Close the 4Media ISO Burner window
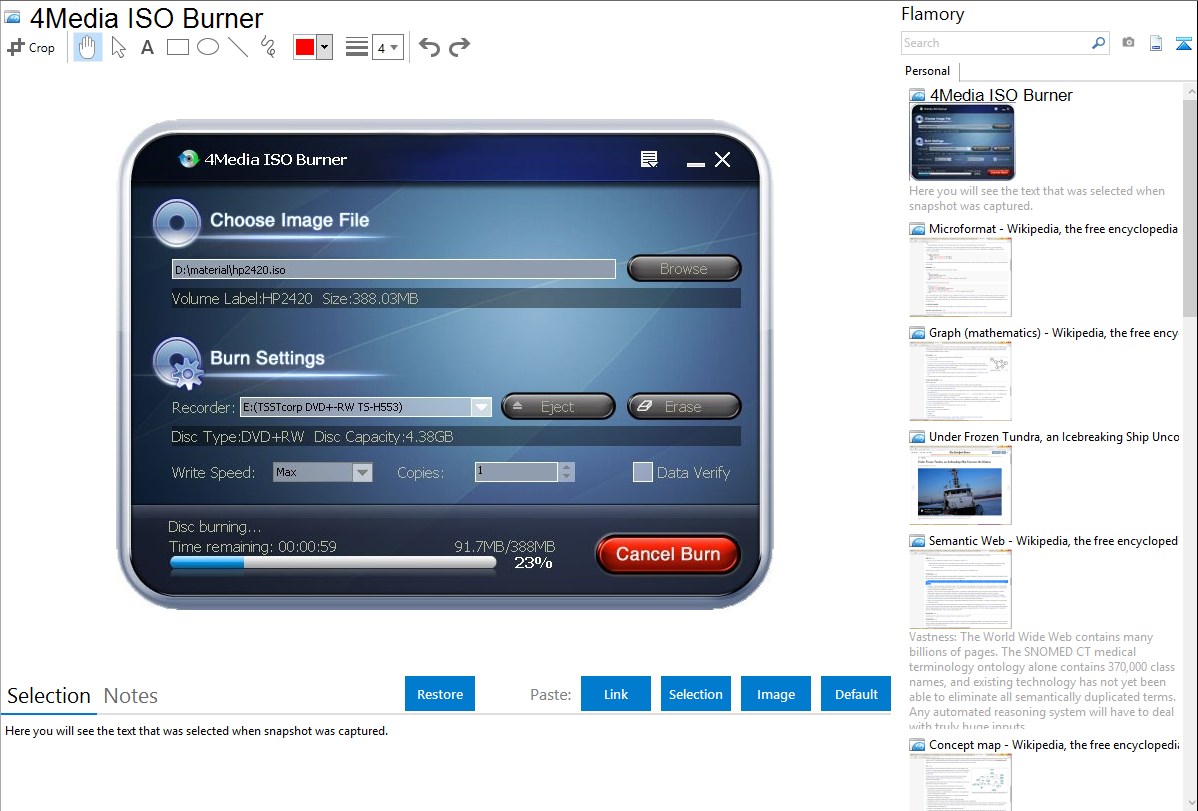The height and width of the screenshot is (811, 1198). 722,159
